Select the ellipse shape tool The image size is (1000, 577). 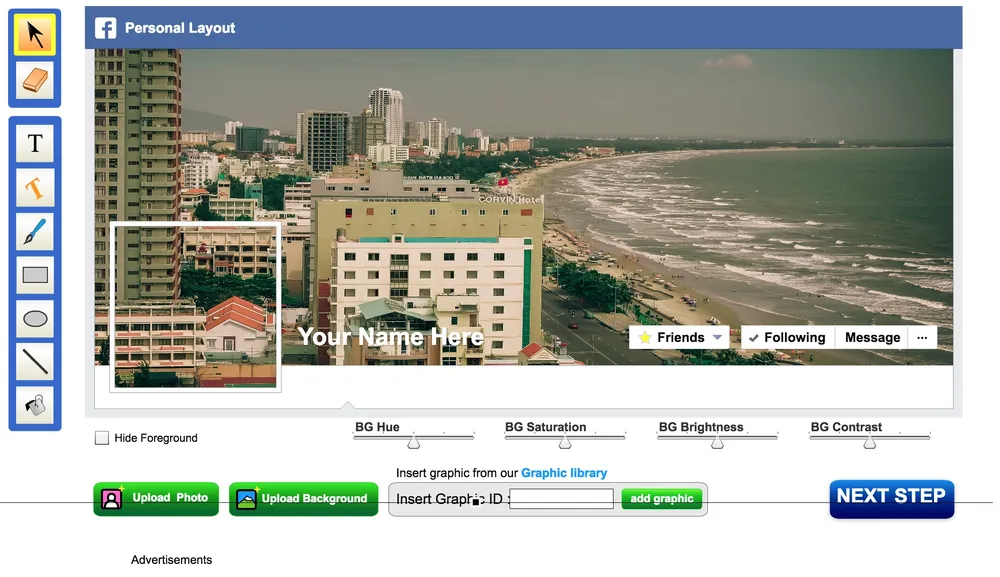tap(35, 318)
